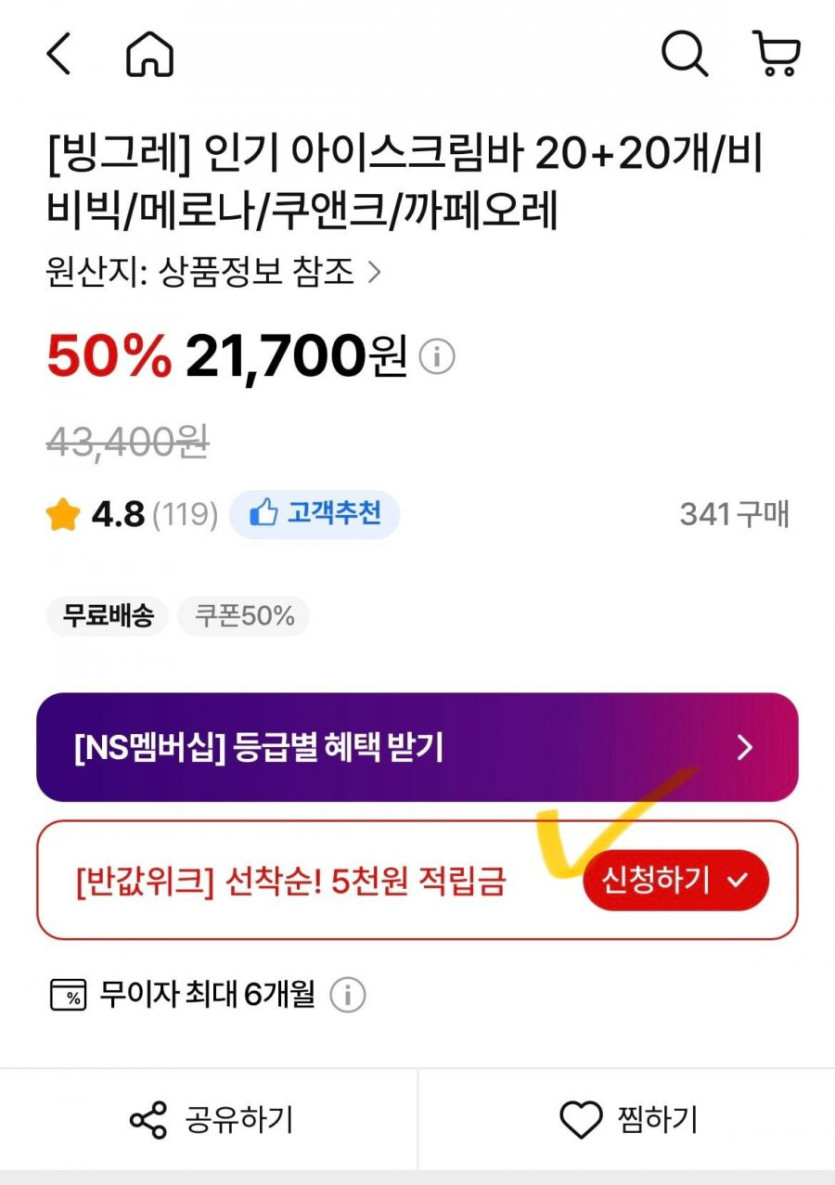Tap the 공유하기 label

pyautogui.click(x=239, y=1120)
